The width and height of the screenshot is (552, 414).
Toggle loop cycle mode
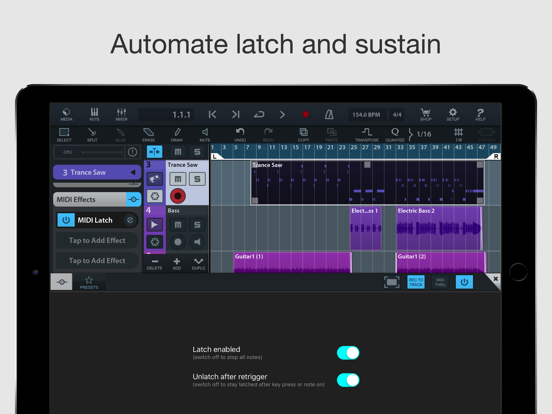pyautogui.click(x=259, y=114)
